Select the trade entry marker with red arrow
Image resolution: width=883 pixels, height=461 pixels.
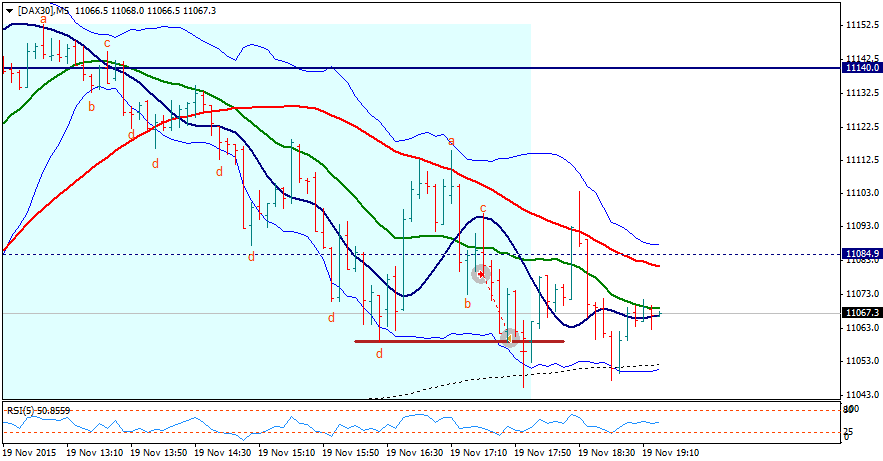(x=481, y=274)
